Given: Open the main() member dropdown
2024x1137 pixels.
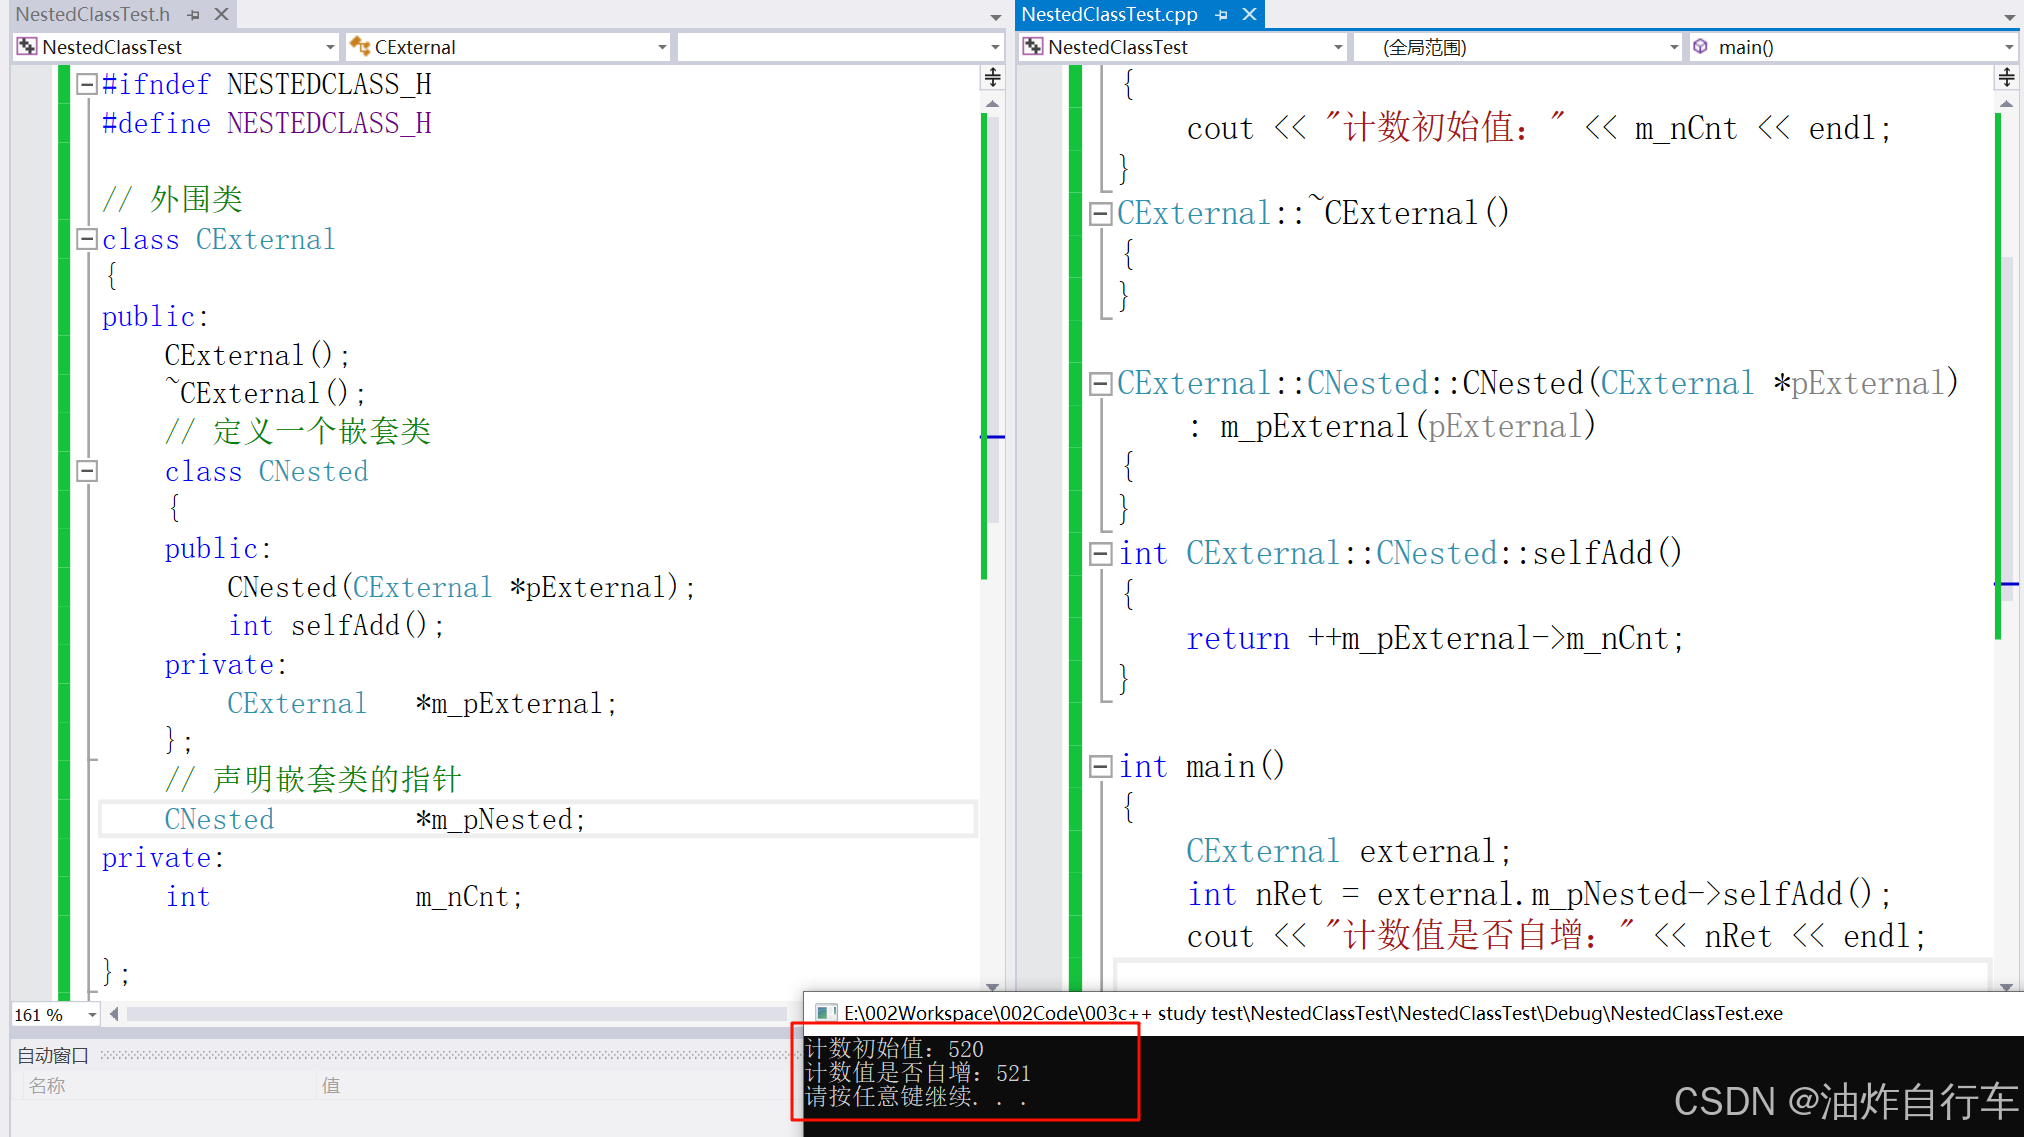Looking at the screenshot, I should pyautogui.click(x=2008, y=47).
